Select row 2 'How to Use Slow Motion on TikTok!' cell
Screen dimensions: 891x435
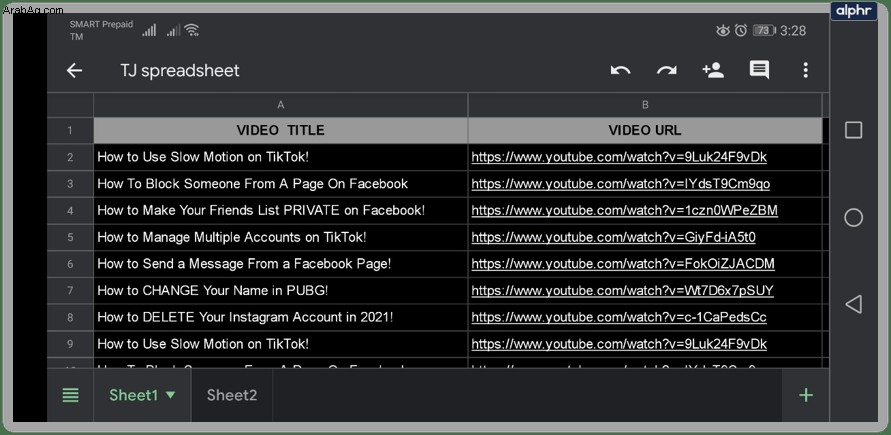pyautogui.click(x=281, y=157)
